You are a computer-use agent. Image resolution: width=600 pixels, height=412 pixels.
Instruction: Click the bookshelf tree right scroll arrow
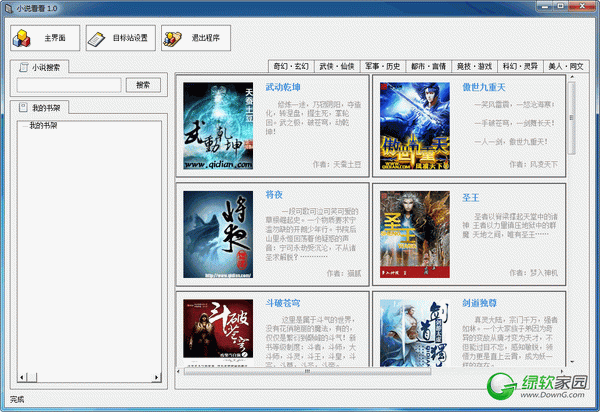pyautogui.click(x=156, y=378)
